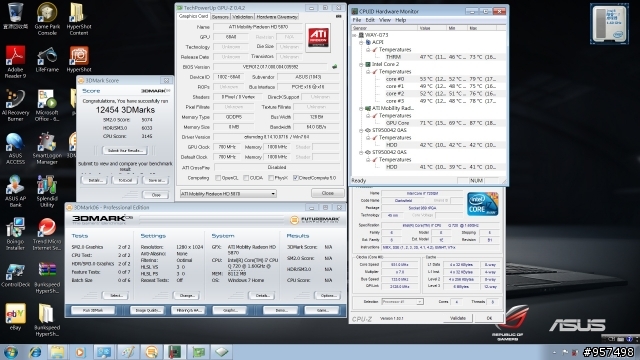Click the Intel CPU desktop gadget
Screen dimensions: 640x360
click(609, 23)
